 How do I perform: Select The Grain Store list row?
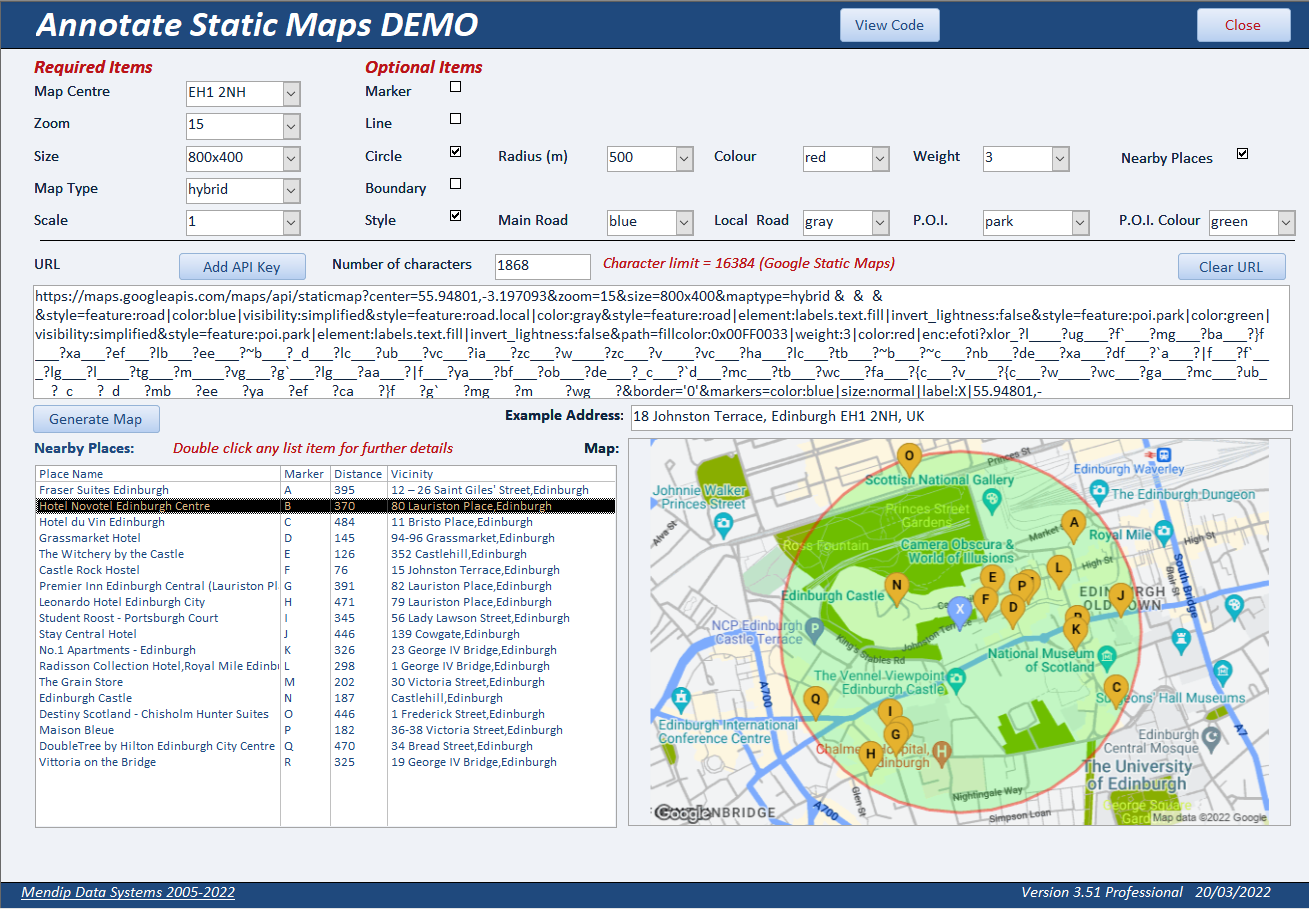pyautogui.click(x=326, y=682)
